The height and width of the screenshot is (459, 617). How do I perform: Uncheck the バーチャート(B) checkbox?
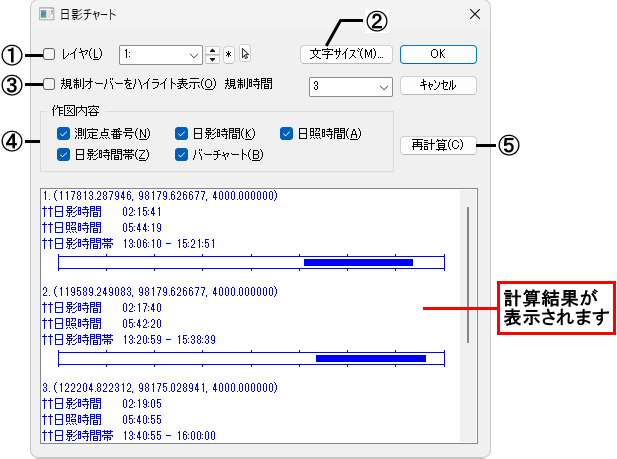[x=181, y=154]
